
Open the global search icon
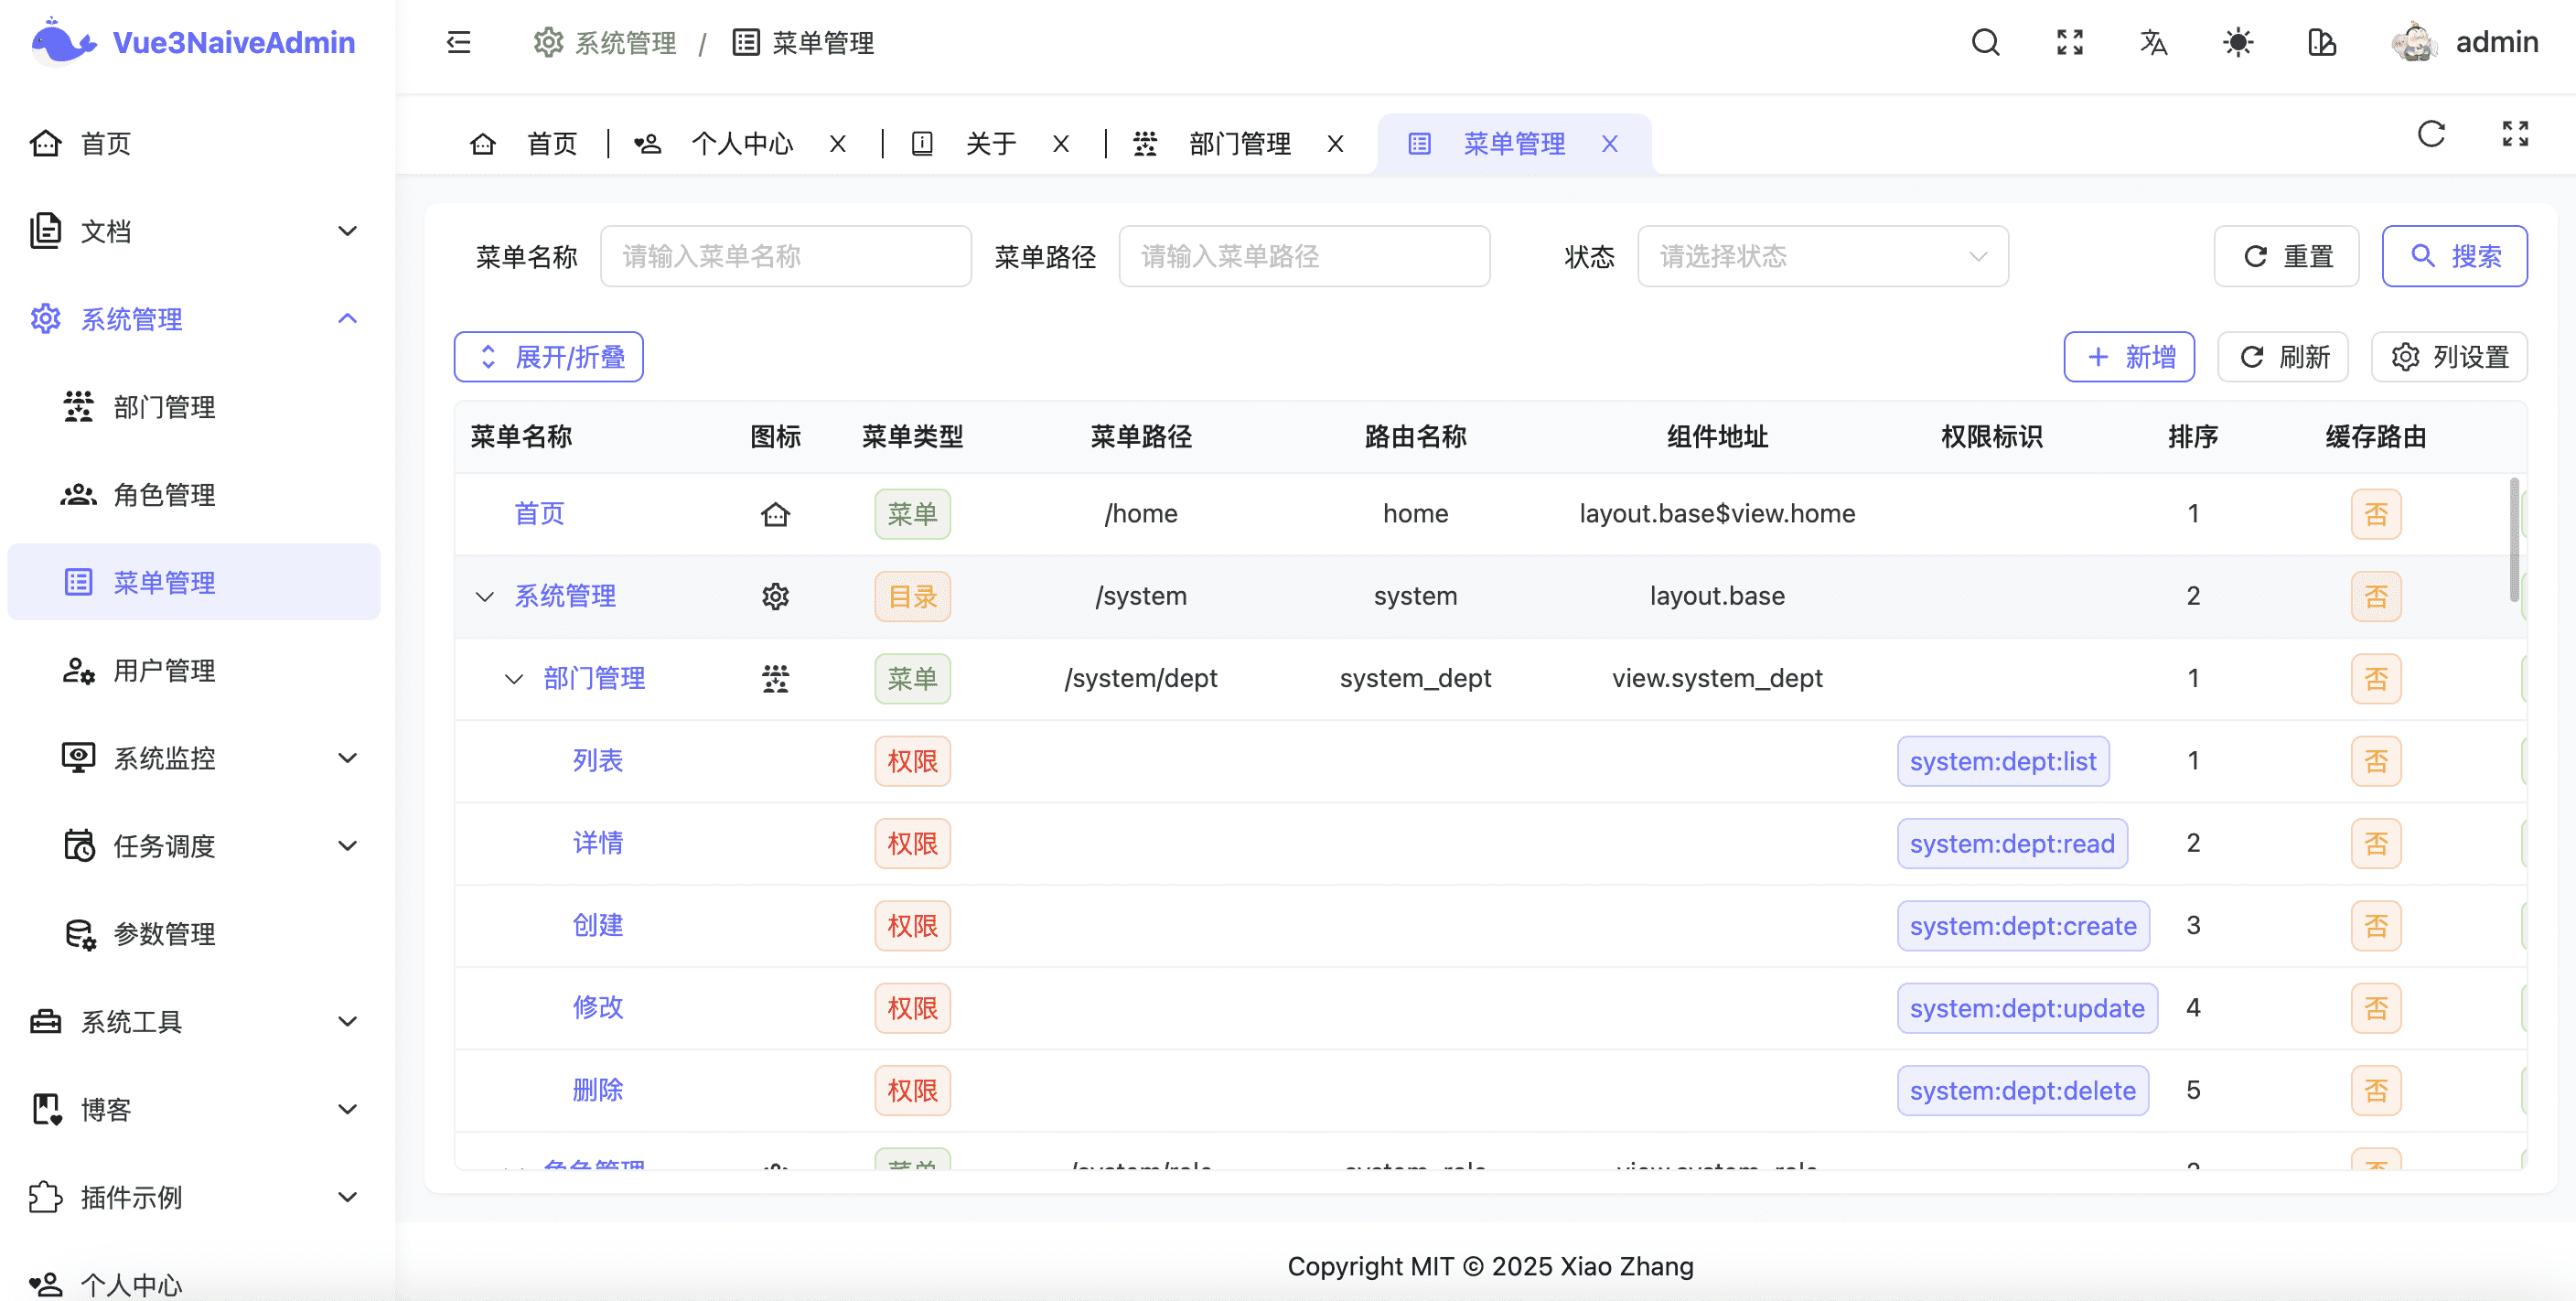[1985, 43]
